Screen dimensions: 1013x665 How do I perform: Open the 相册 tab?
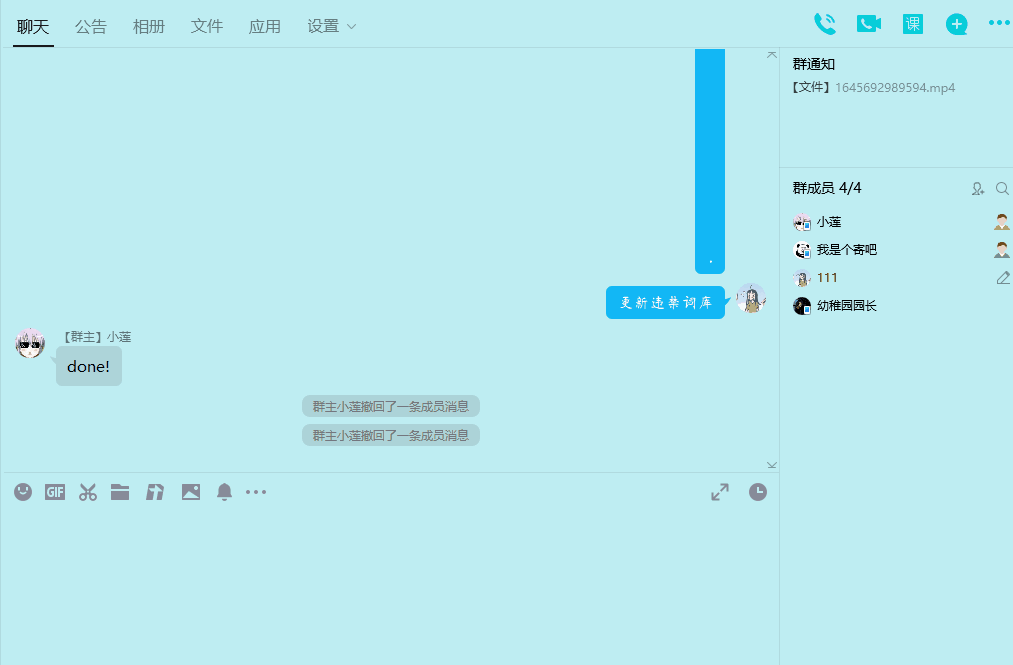tap(149, 26)
